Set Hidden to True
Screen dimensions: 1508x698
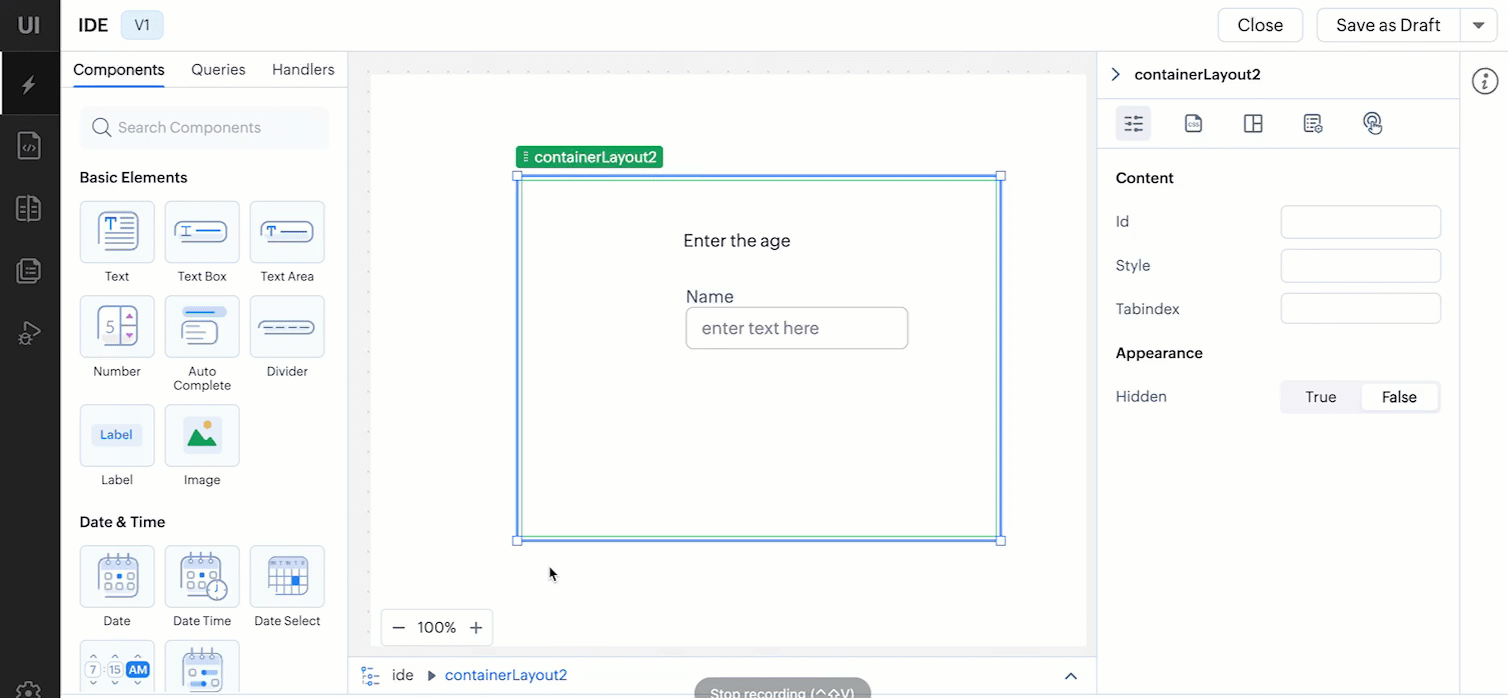coord(1320,397)
